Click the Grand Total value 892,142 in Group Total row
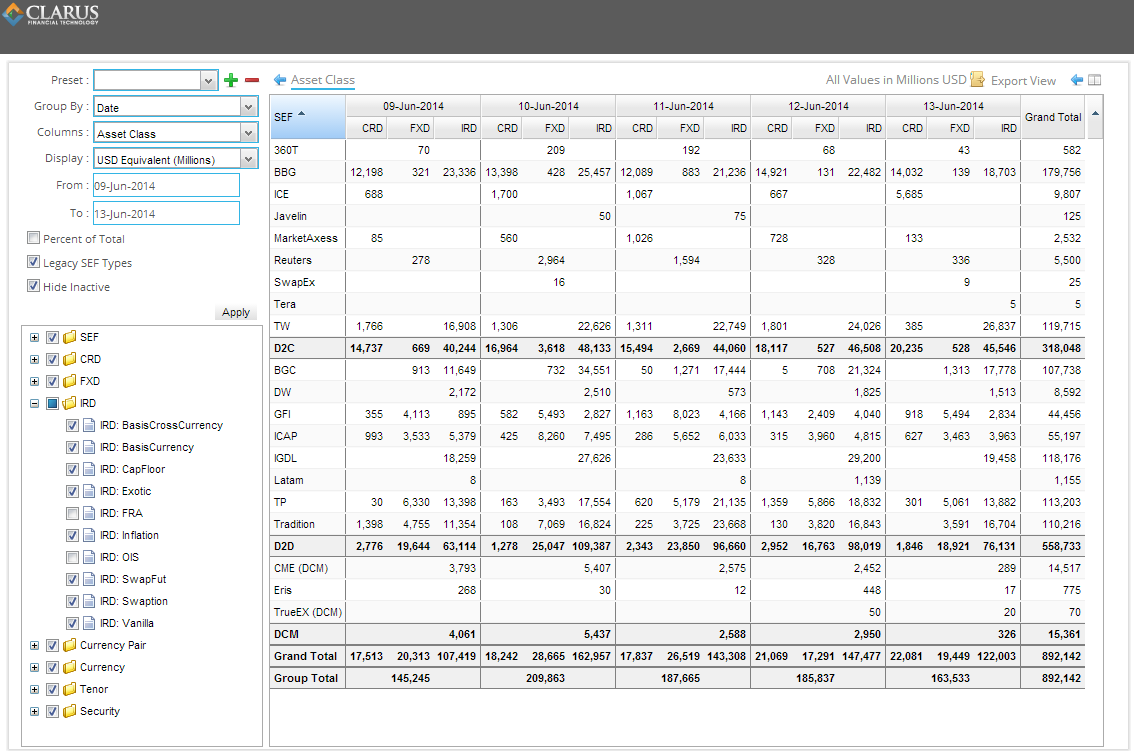Screen dimensions: 1134x751 (x=1061, y=678)
